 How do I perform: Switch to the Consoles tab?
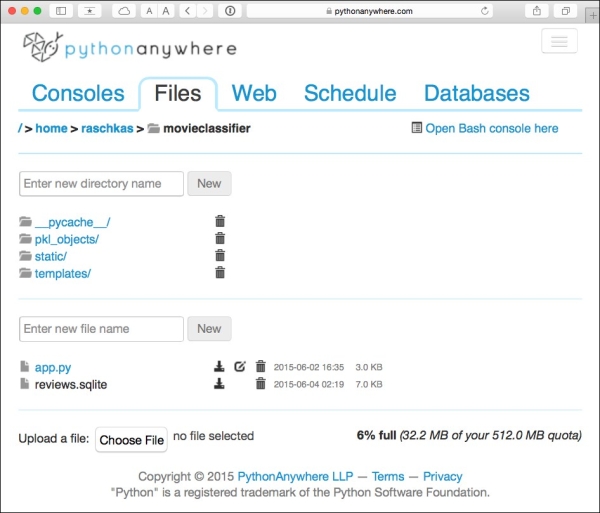coord(78,93)
